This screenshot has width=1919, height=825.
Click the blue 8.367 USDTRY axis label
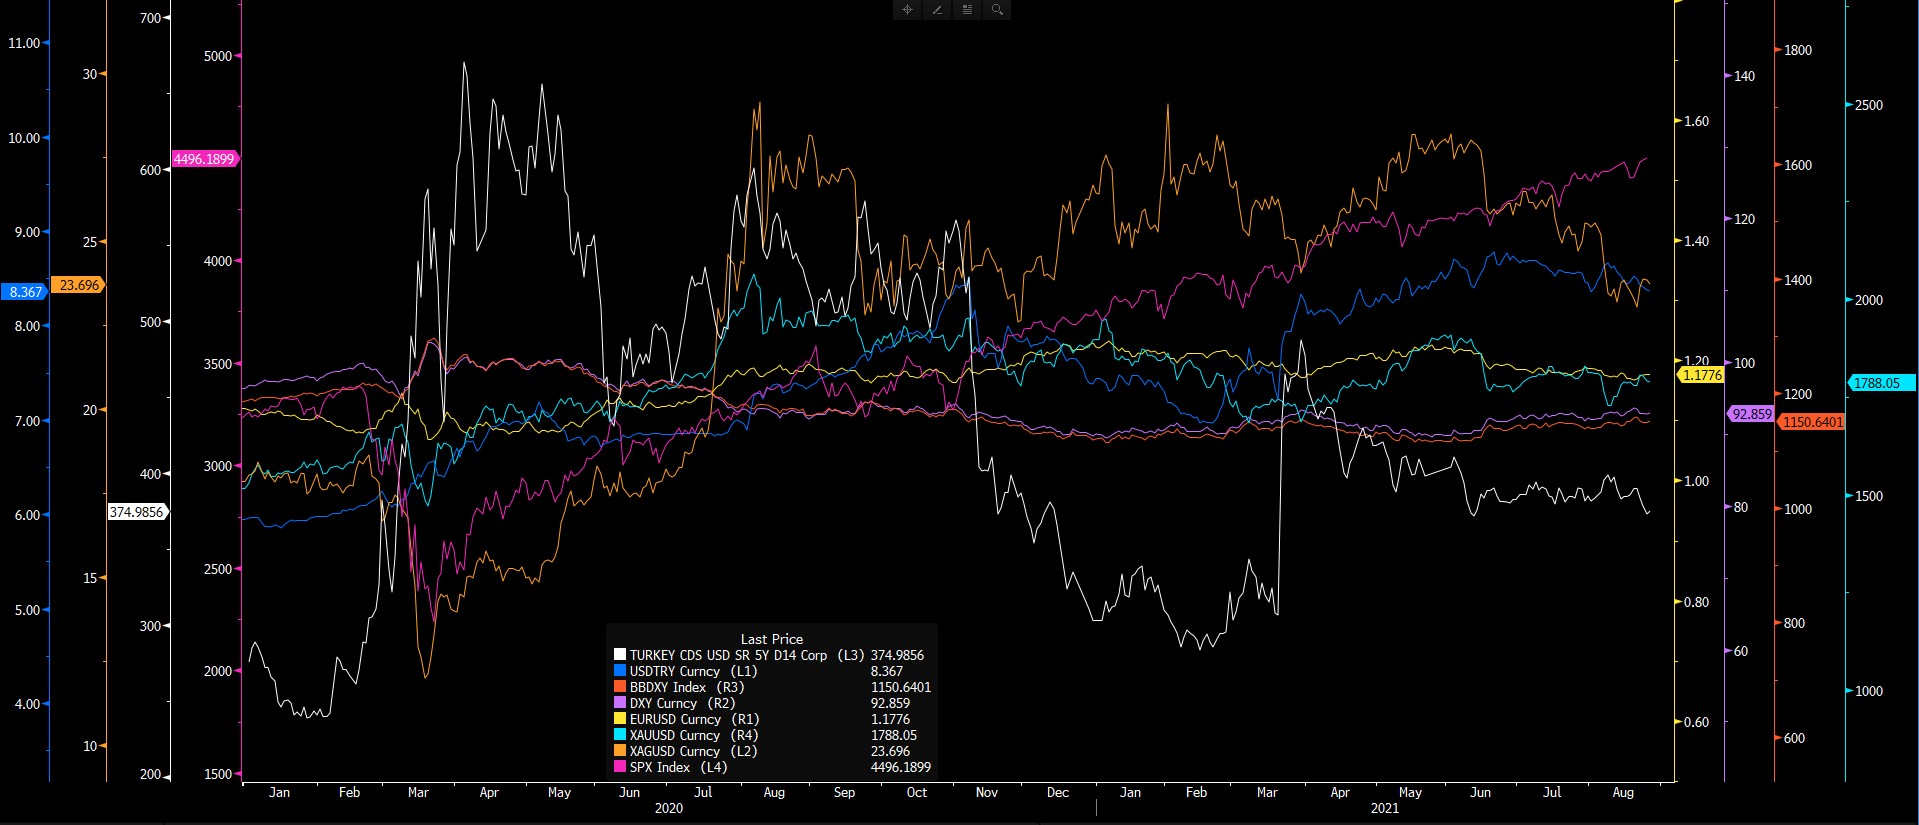click(x=25, y=292)
